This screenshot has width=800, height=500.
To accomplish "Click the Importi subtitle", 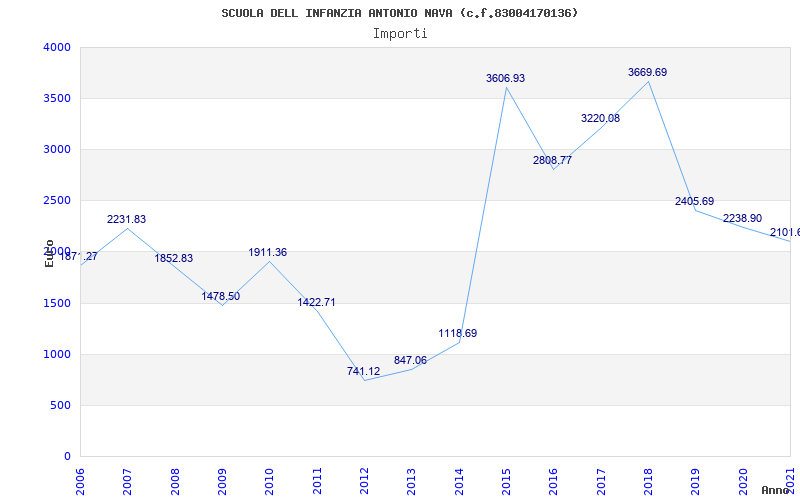I will [x=400, y=34].
